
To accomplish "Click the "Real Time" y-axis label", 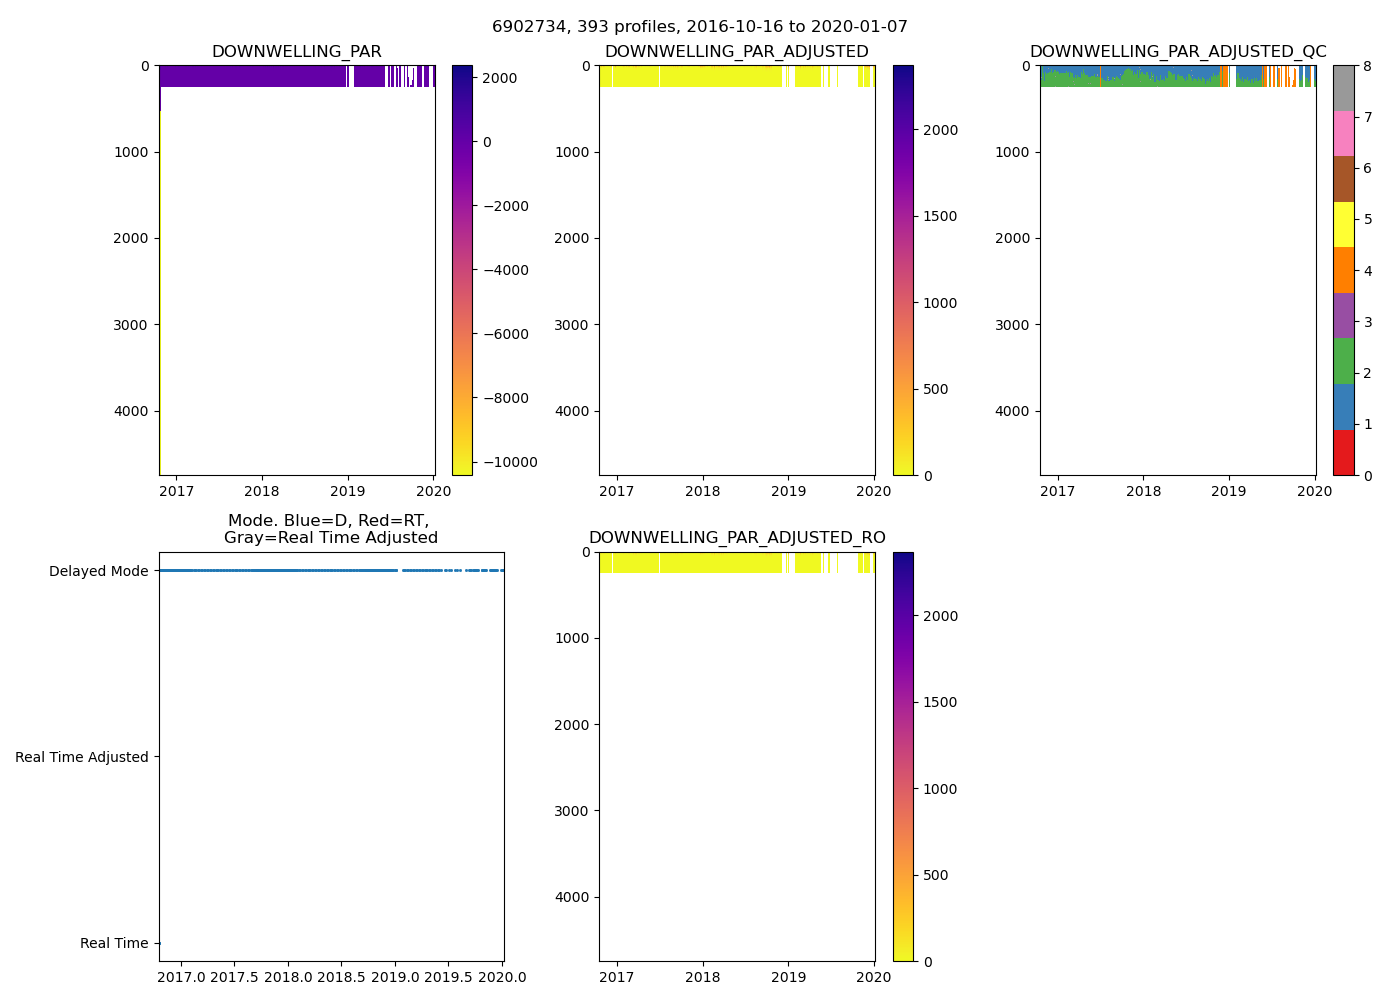I will (x=114, y=943).
